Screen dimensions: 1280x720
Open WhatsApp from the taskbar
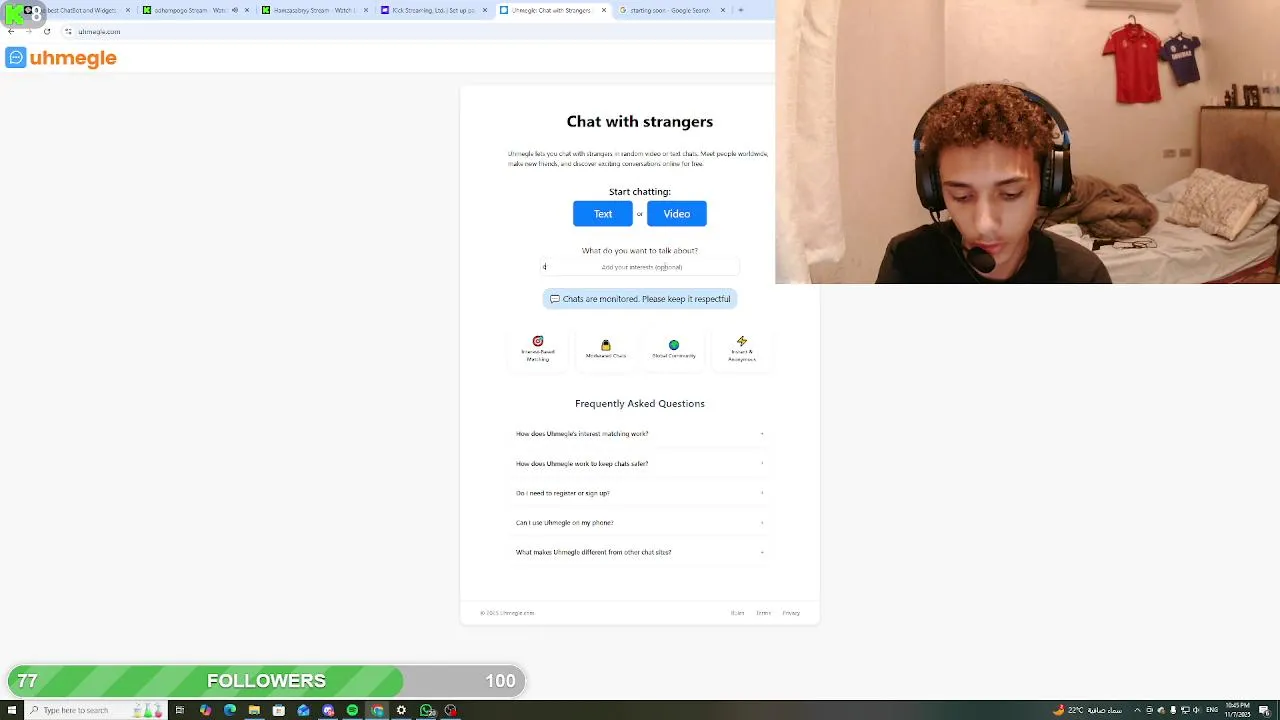click(x=427, y=710)
